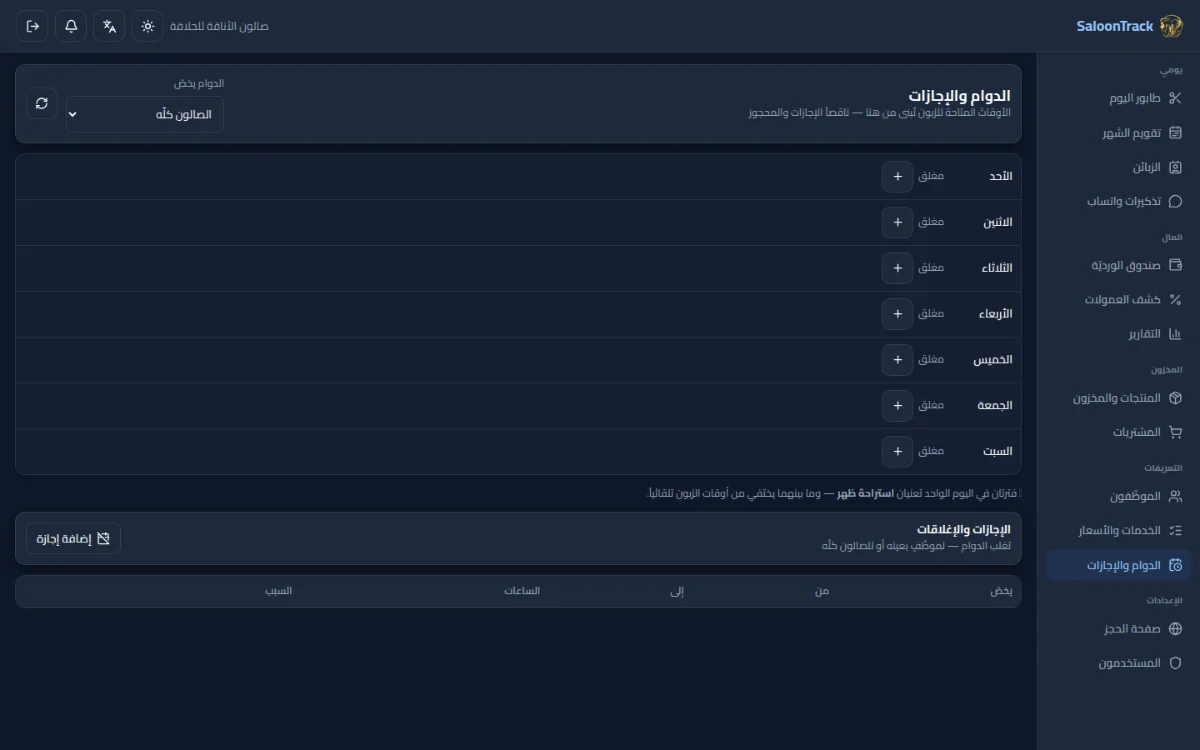This screenshot has height=750, width=1200.
Task: Open the notifications bell
Action: point(71,26)
